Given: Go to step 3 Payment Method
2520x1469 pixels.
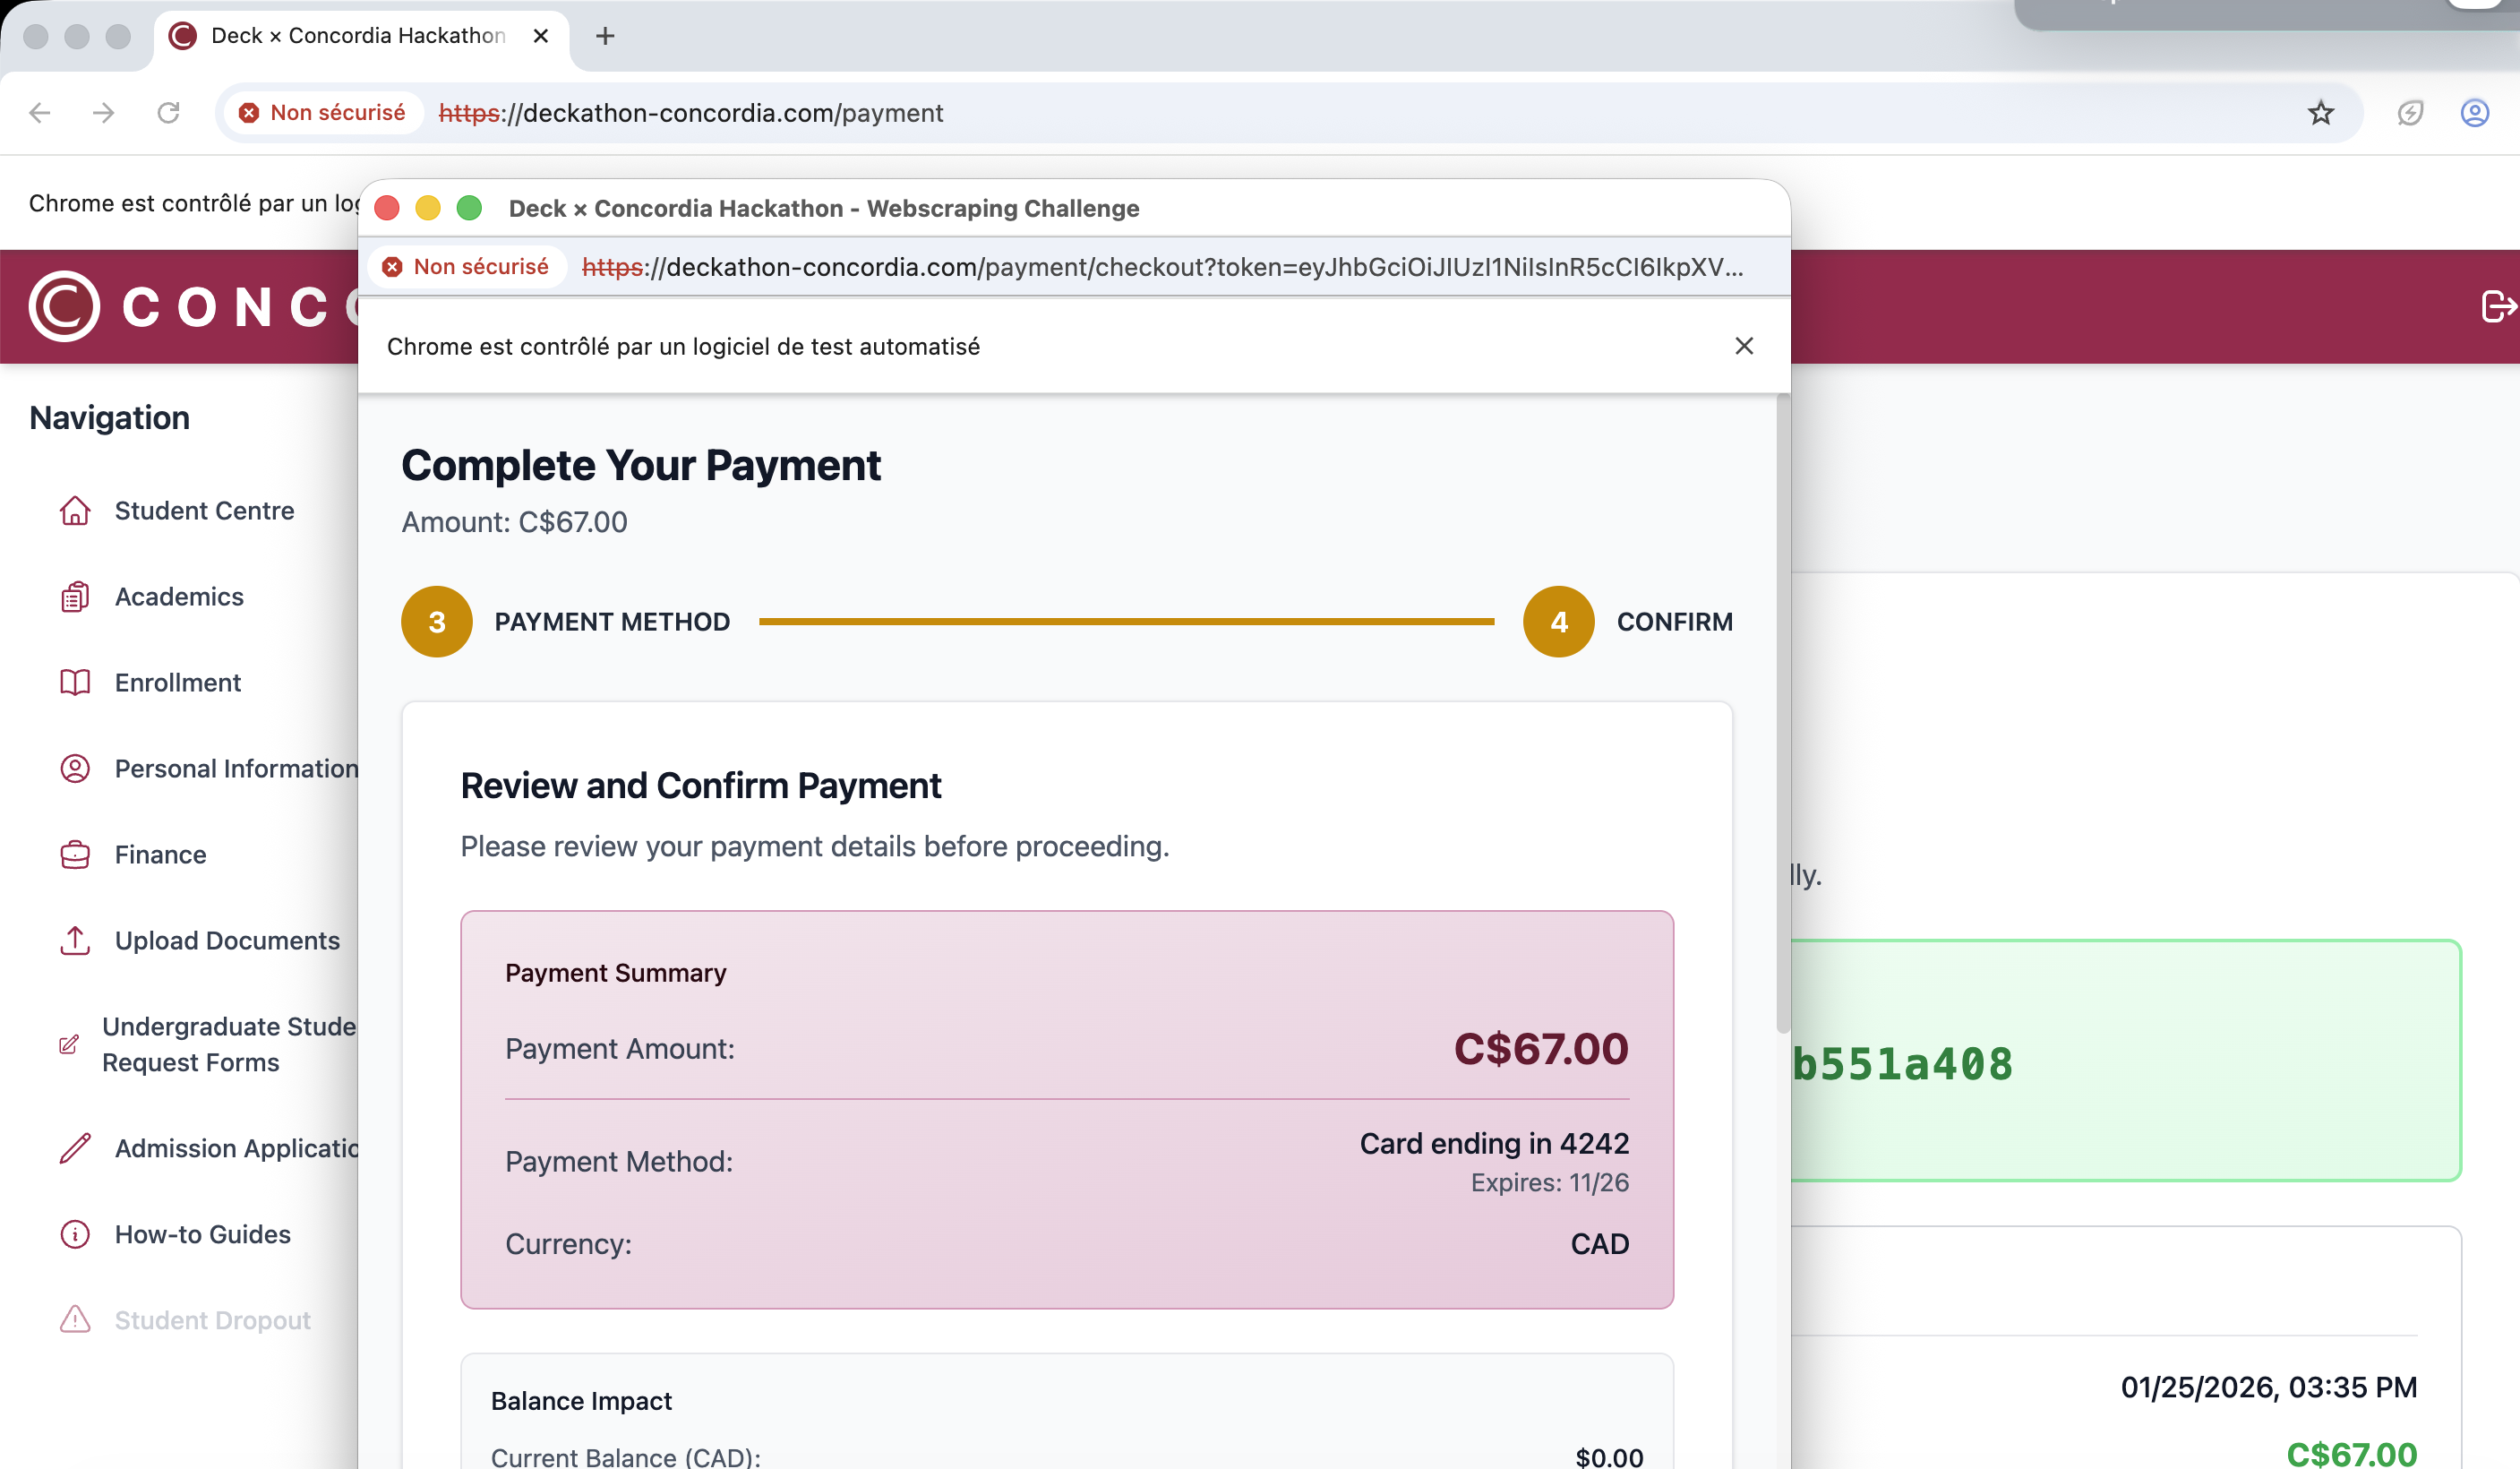Looking at the screenshot, I should click(437, 622).
